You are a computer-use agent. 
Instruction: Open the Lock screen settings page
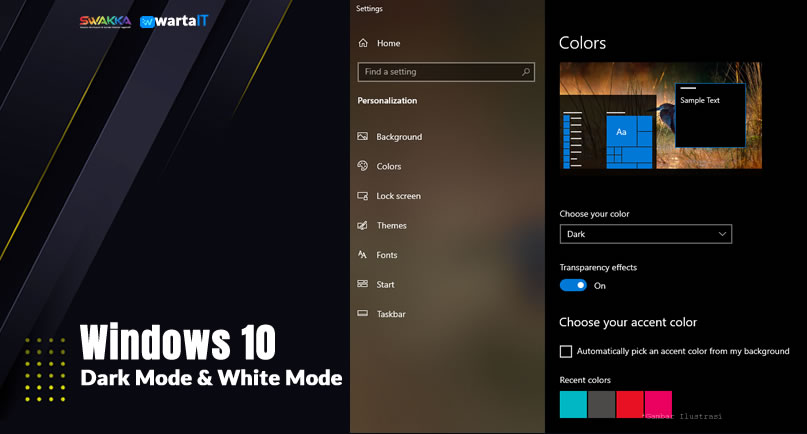point(398,196)
